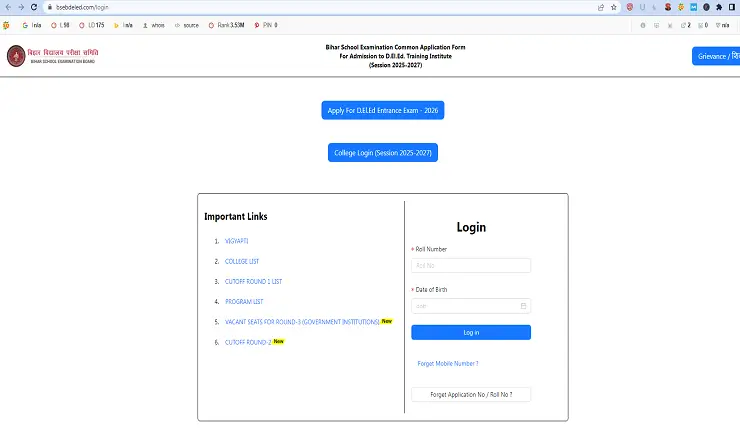This screenshot has height=441, width=740.
Task: Click the source toolbar item
Action: click(186, 24)
